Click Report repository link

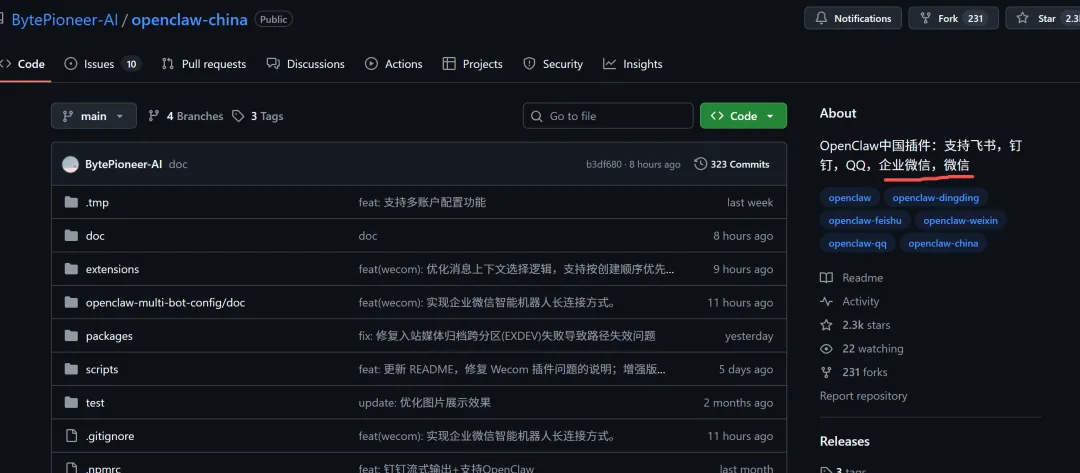(x=863, y=396)
